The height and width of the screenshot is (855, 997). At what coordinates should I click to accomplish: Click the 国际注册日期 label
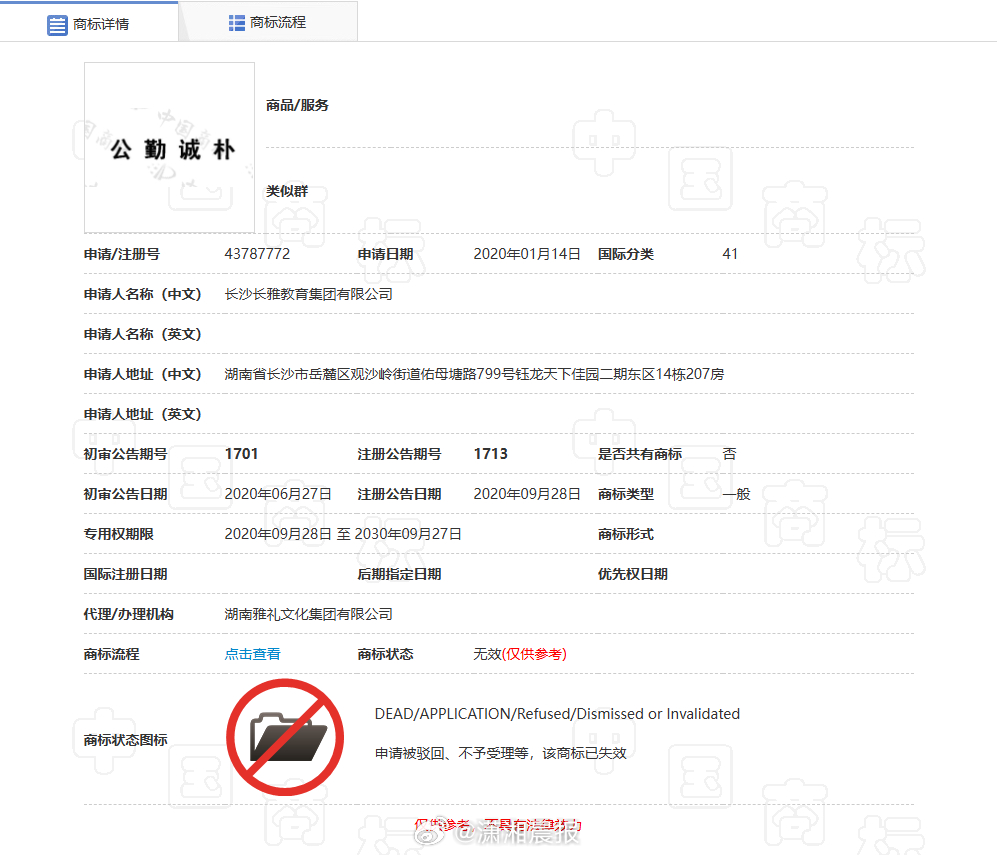pos(125,574)
